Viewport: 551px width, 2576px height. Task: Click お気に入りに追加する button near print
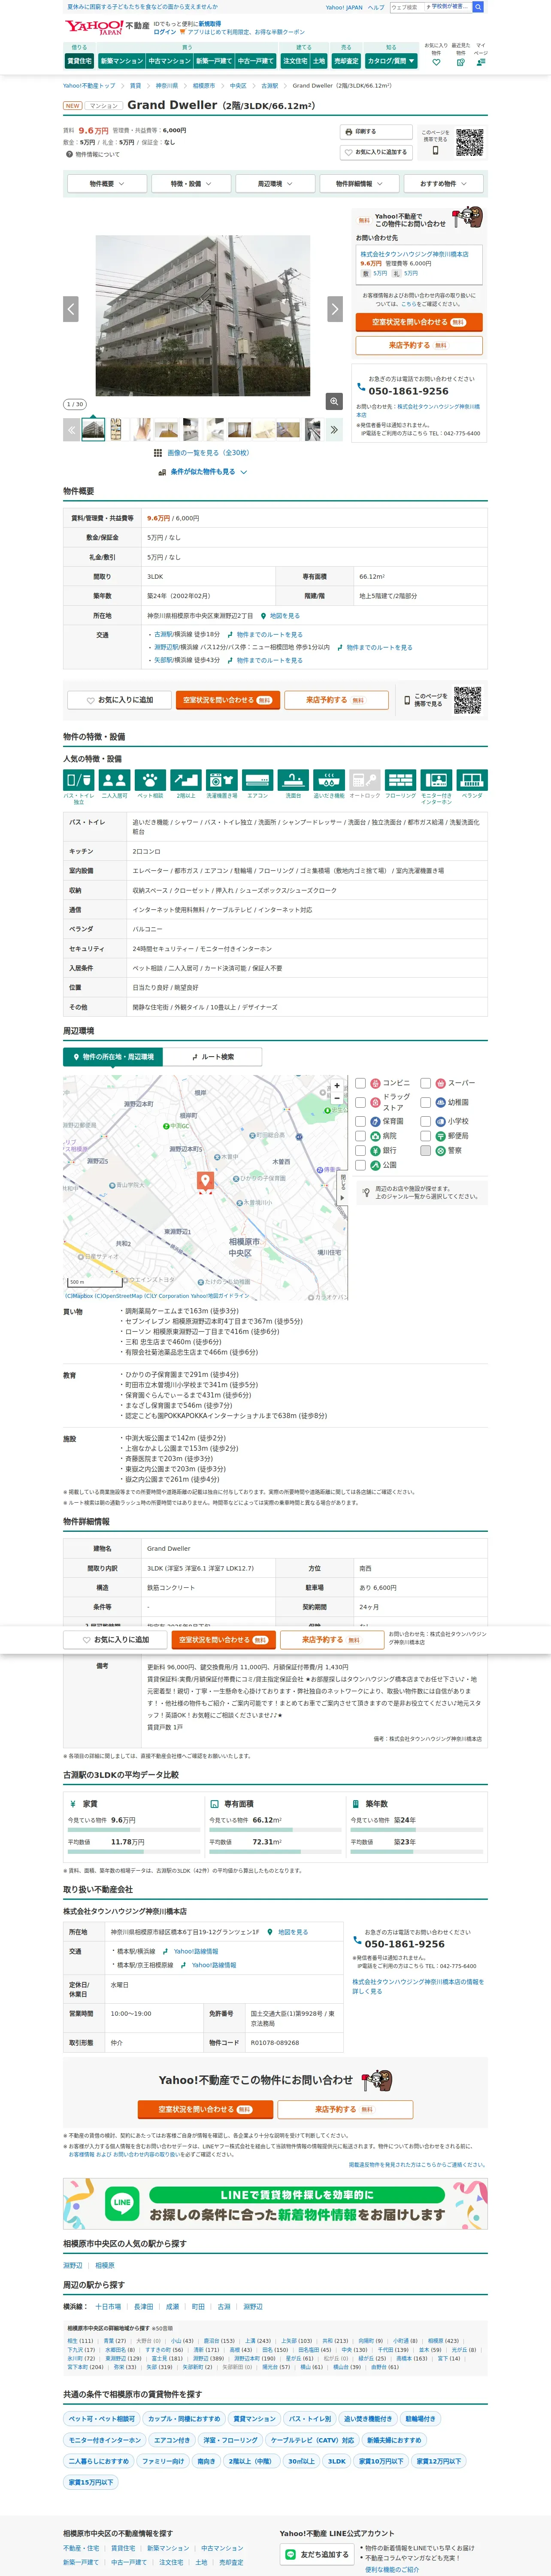click(376, 153)
